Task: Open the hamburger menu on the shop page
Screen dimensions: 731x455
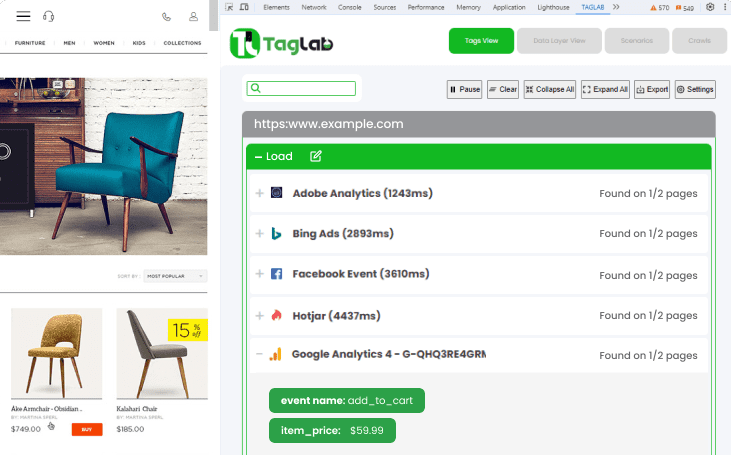Action: 23,16
